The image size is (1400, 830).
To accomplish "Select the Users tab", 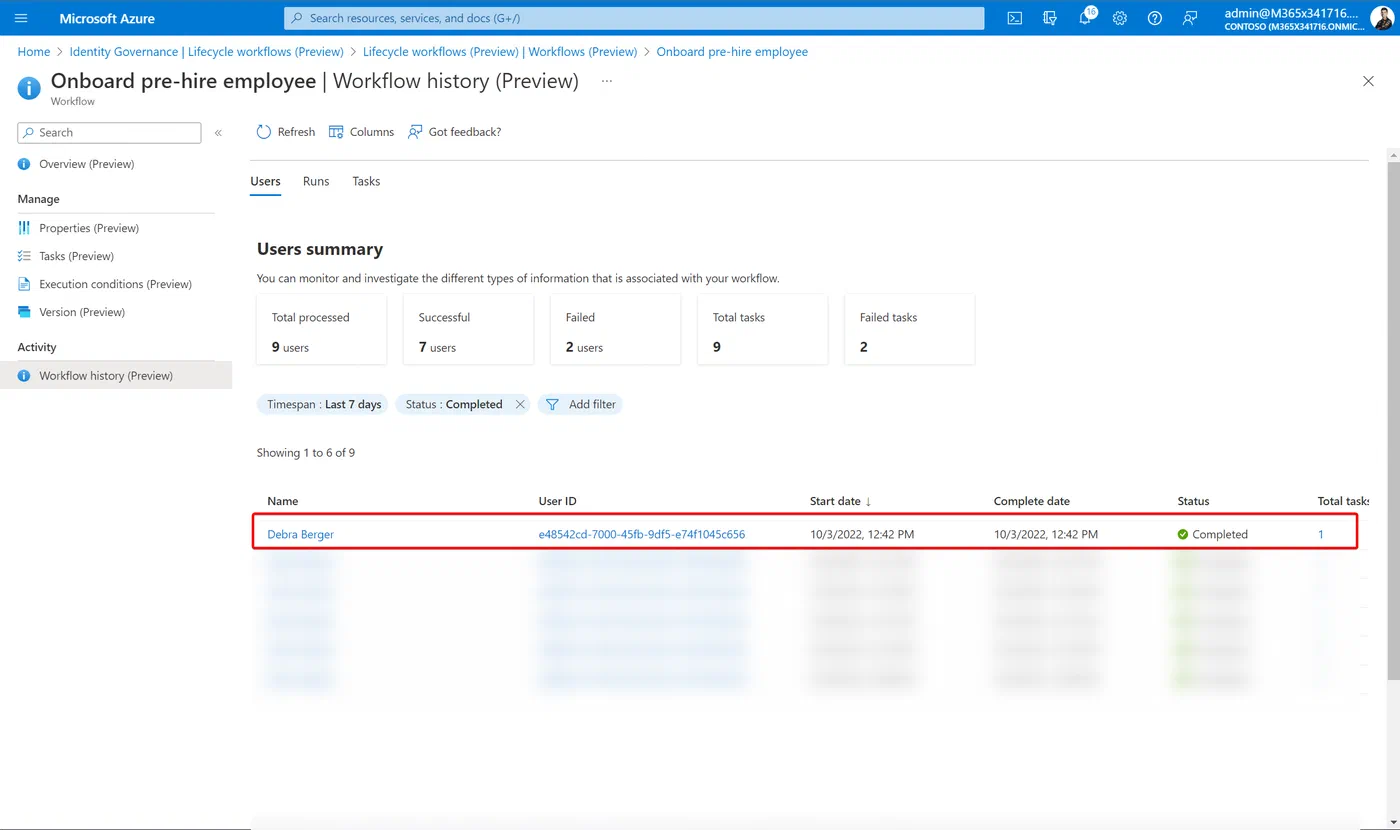I will coord(265,181).
